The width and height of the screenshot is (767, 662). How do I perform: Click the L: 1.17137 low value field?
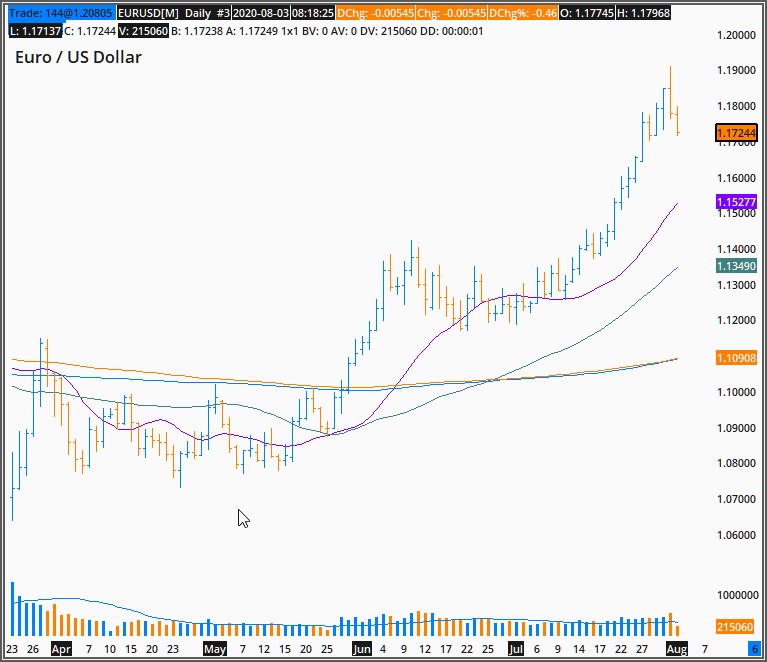[x=35, y=31]
